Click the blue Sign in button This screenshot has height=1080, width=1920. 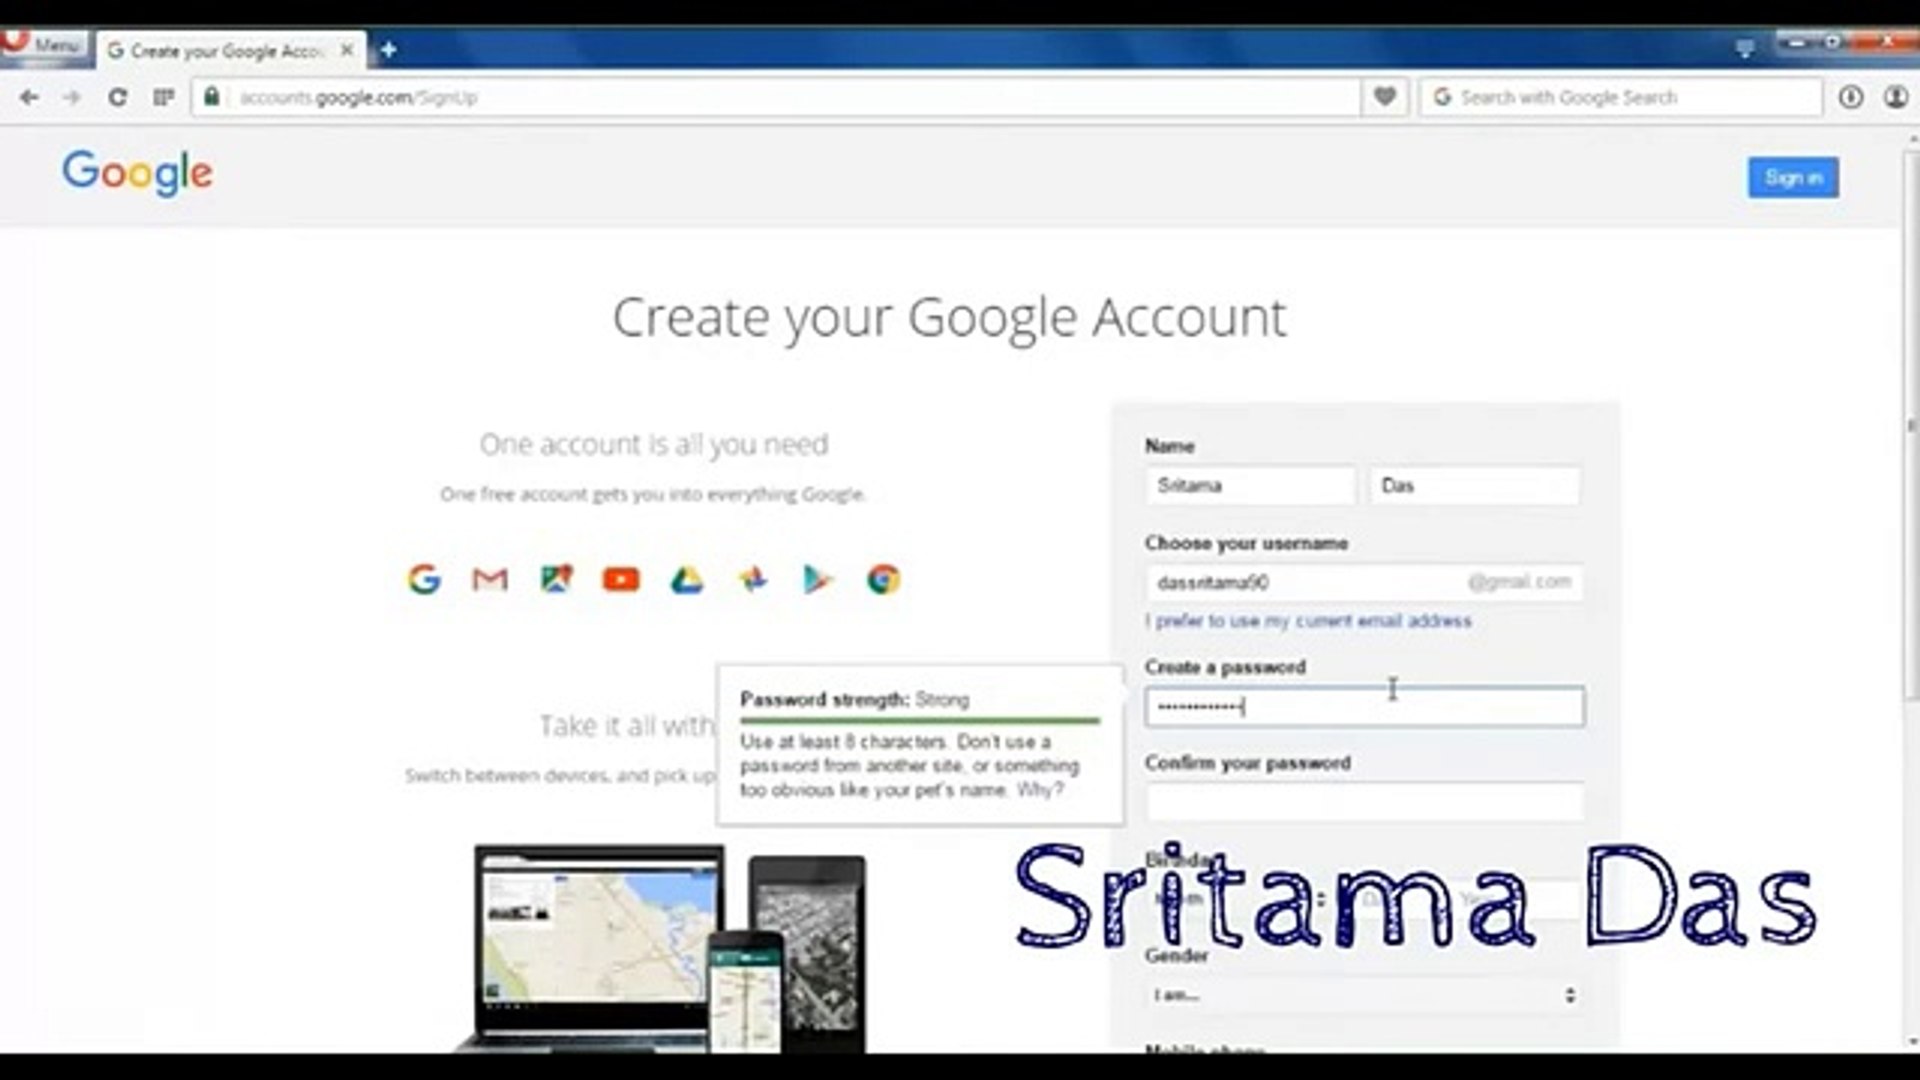tap(1792, 177)
